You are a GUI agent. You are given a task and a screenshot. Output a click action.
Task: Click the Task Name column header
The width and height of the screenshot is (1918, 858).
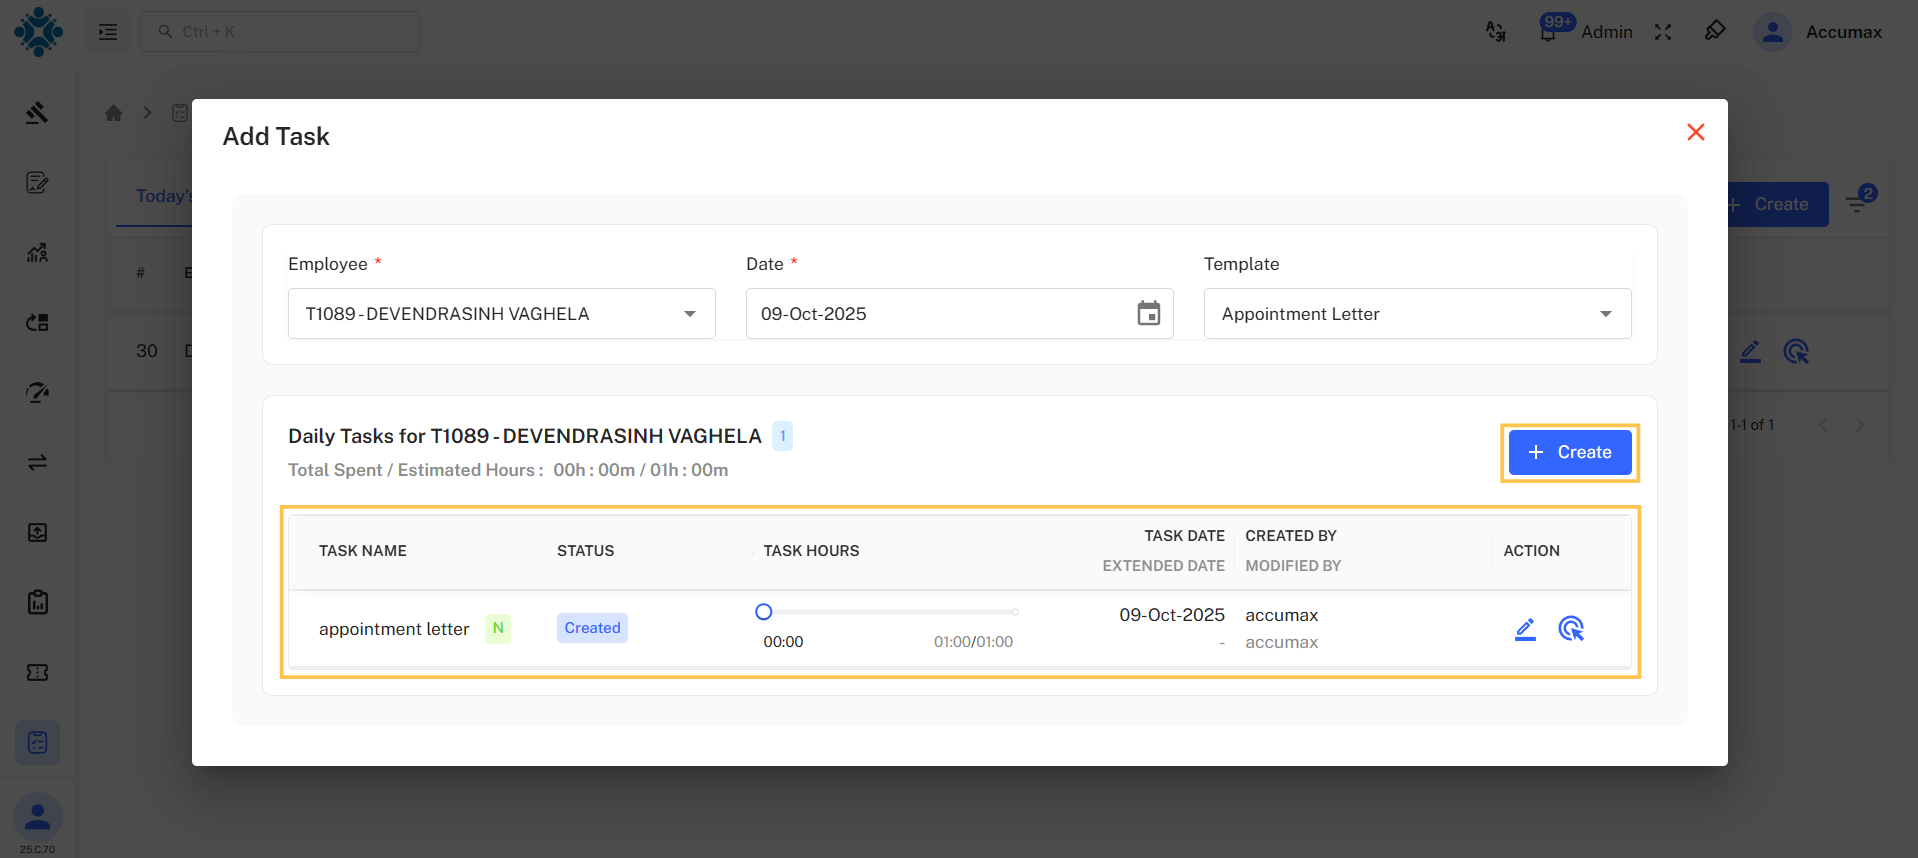(x=362, y=551)
